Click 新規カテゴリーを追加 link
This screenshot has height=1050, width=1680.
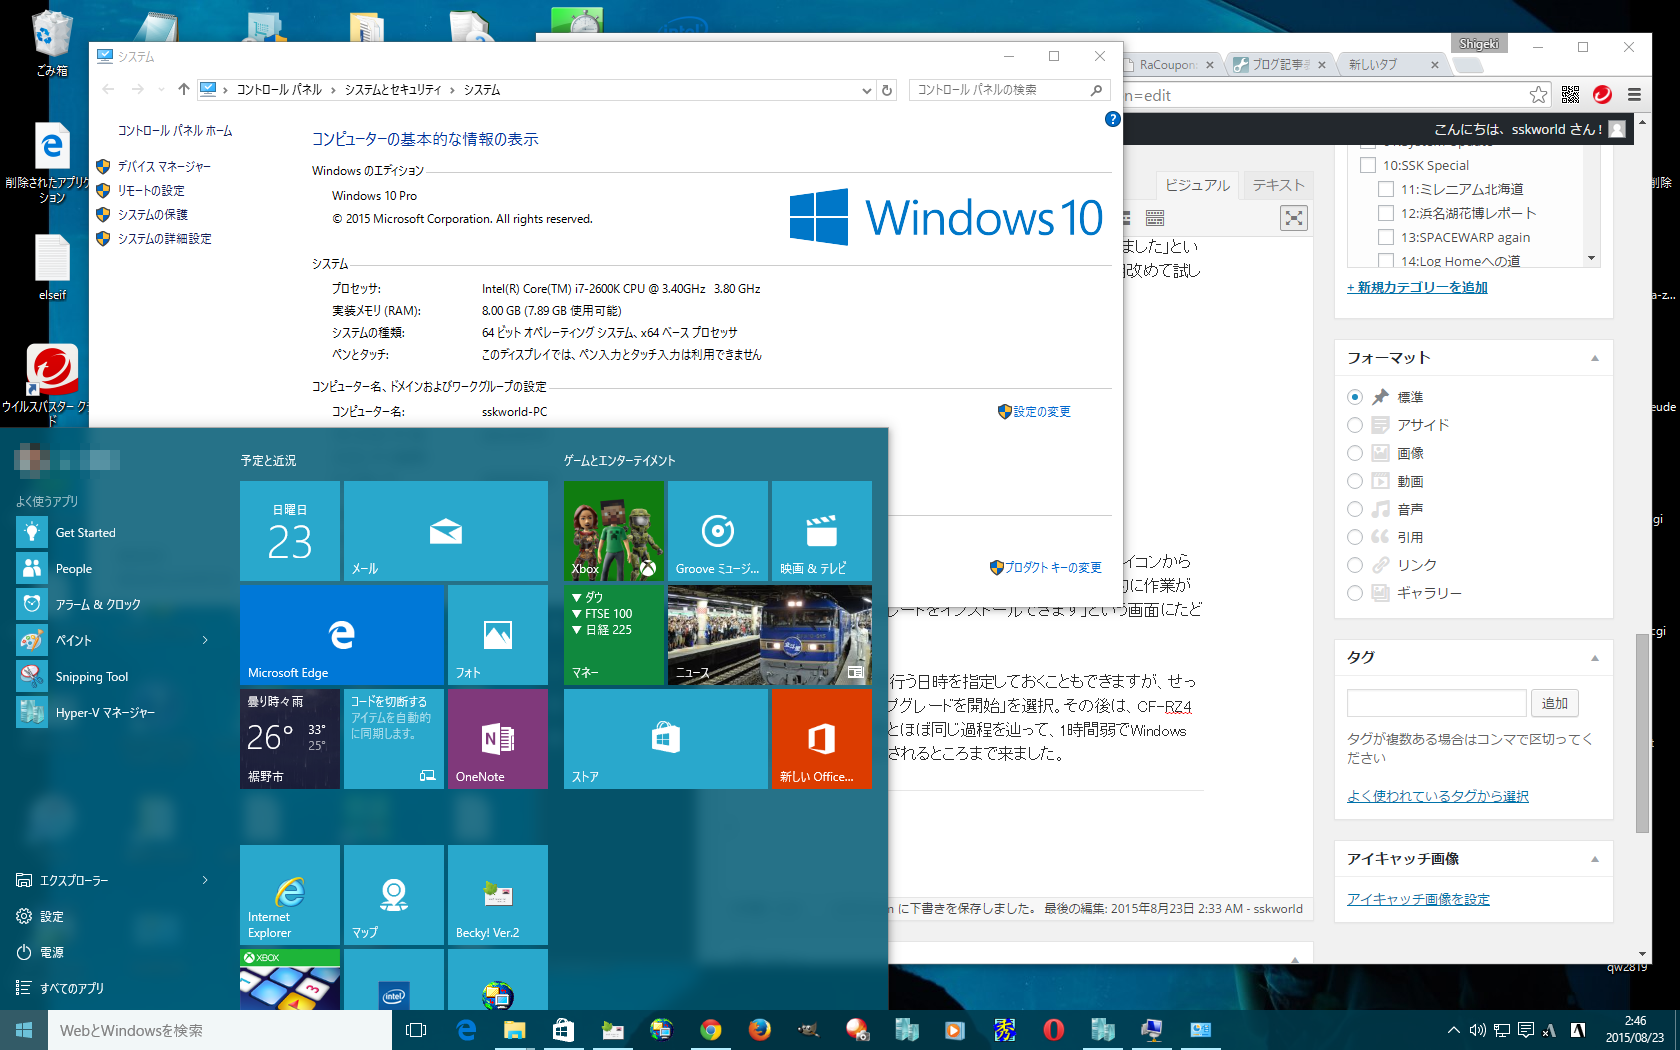1417,287
